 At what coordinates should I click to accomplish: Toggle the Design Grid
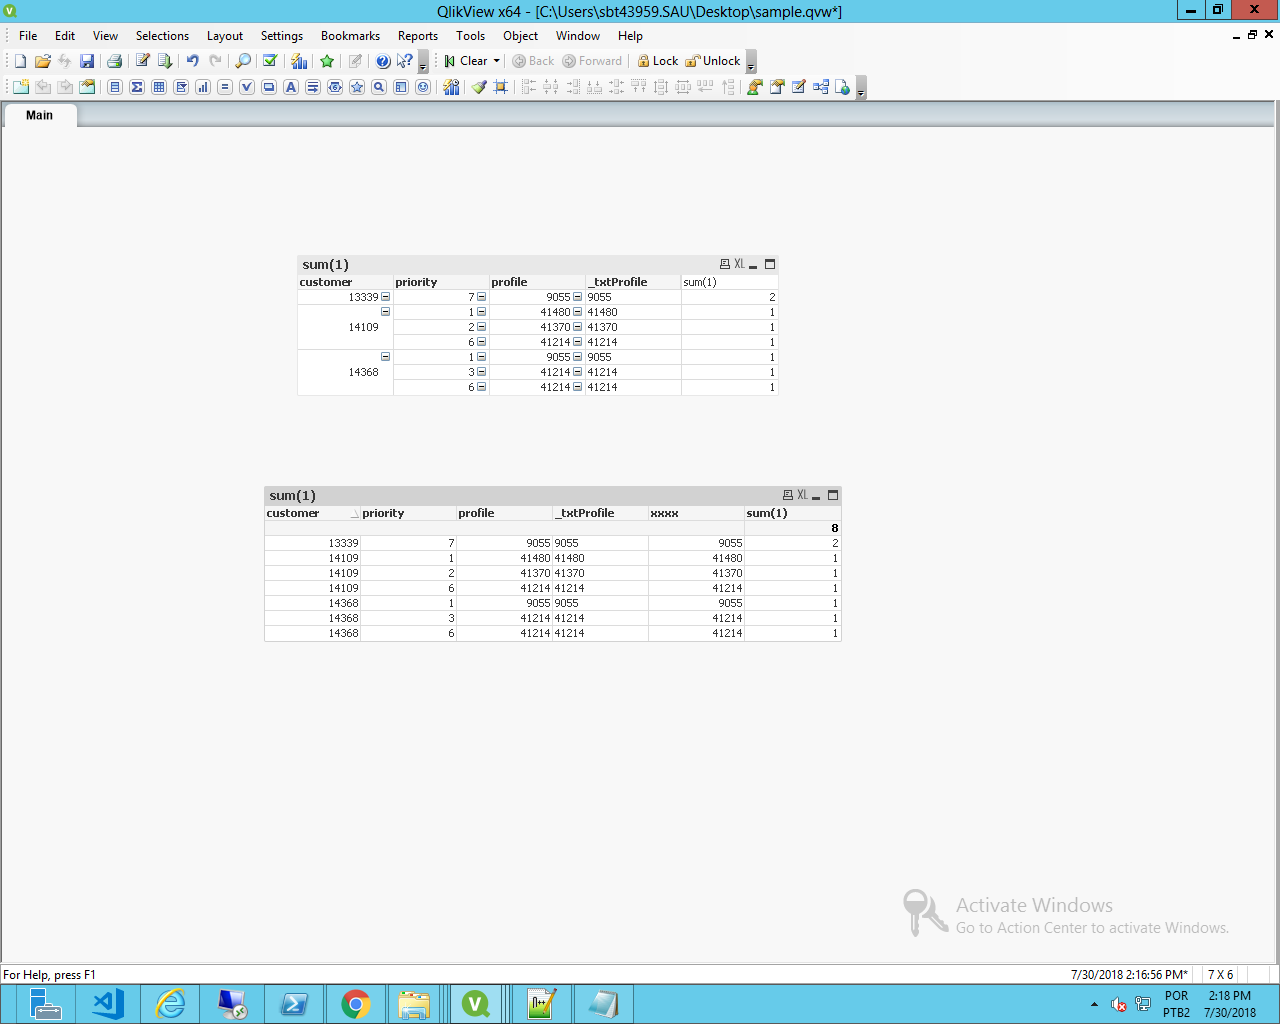pos(501,87)
